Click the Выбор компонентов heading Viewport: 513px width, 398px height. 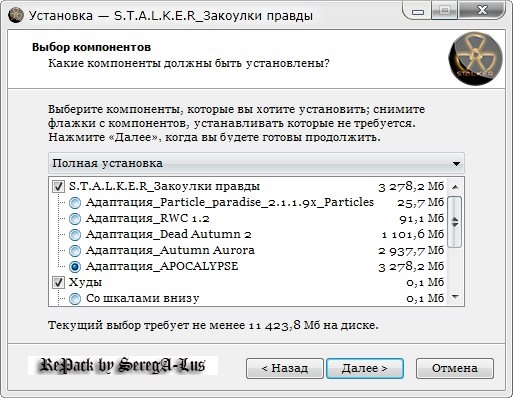pos(91,47)
